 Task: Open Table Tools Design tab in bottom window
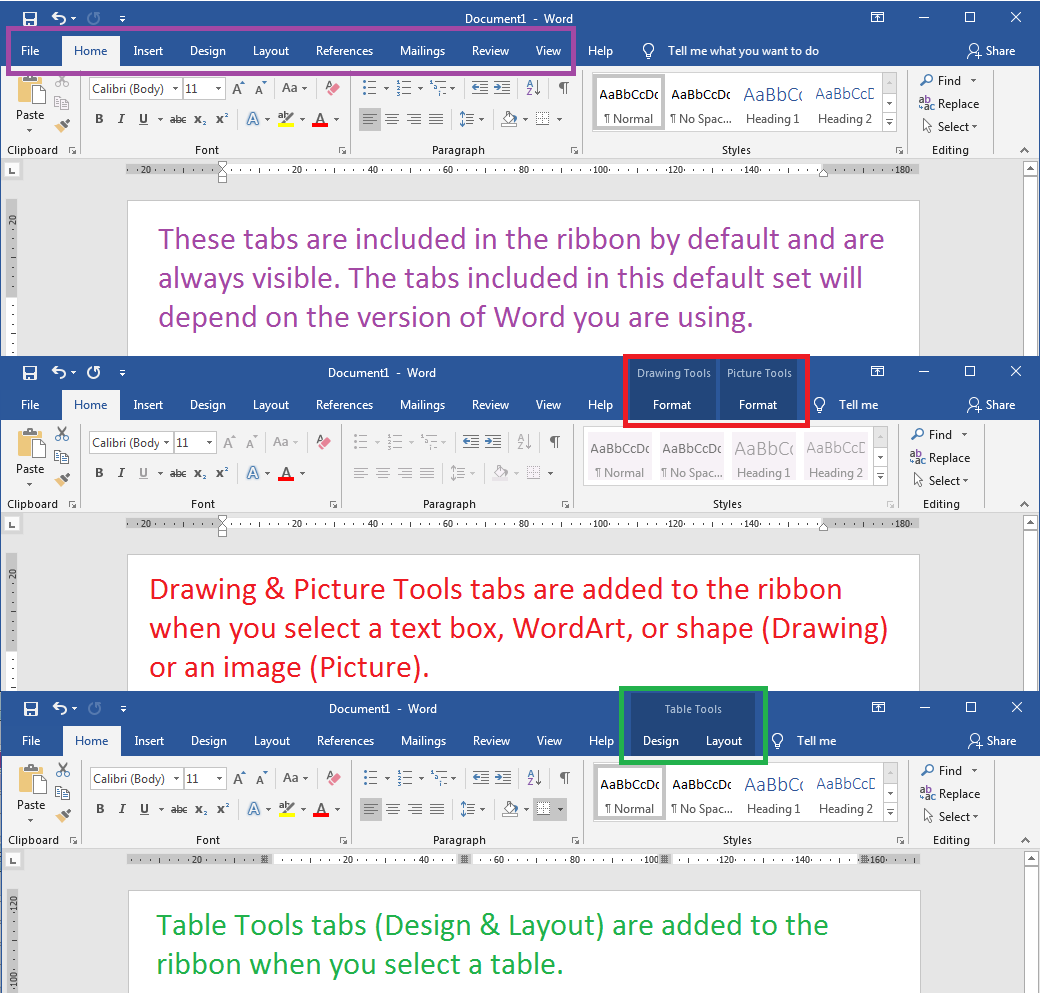click(x=661, y=741)
